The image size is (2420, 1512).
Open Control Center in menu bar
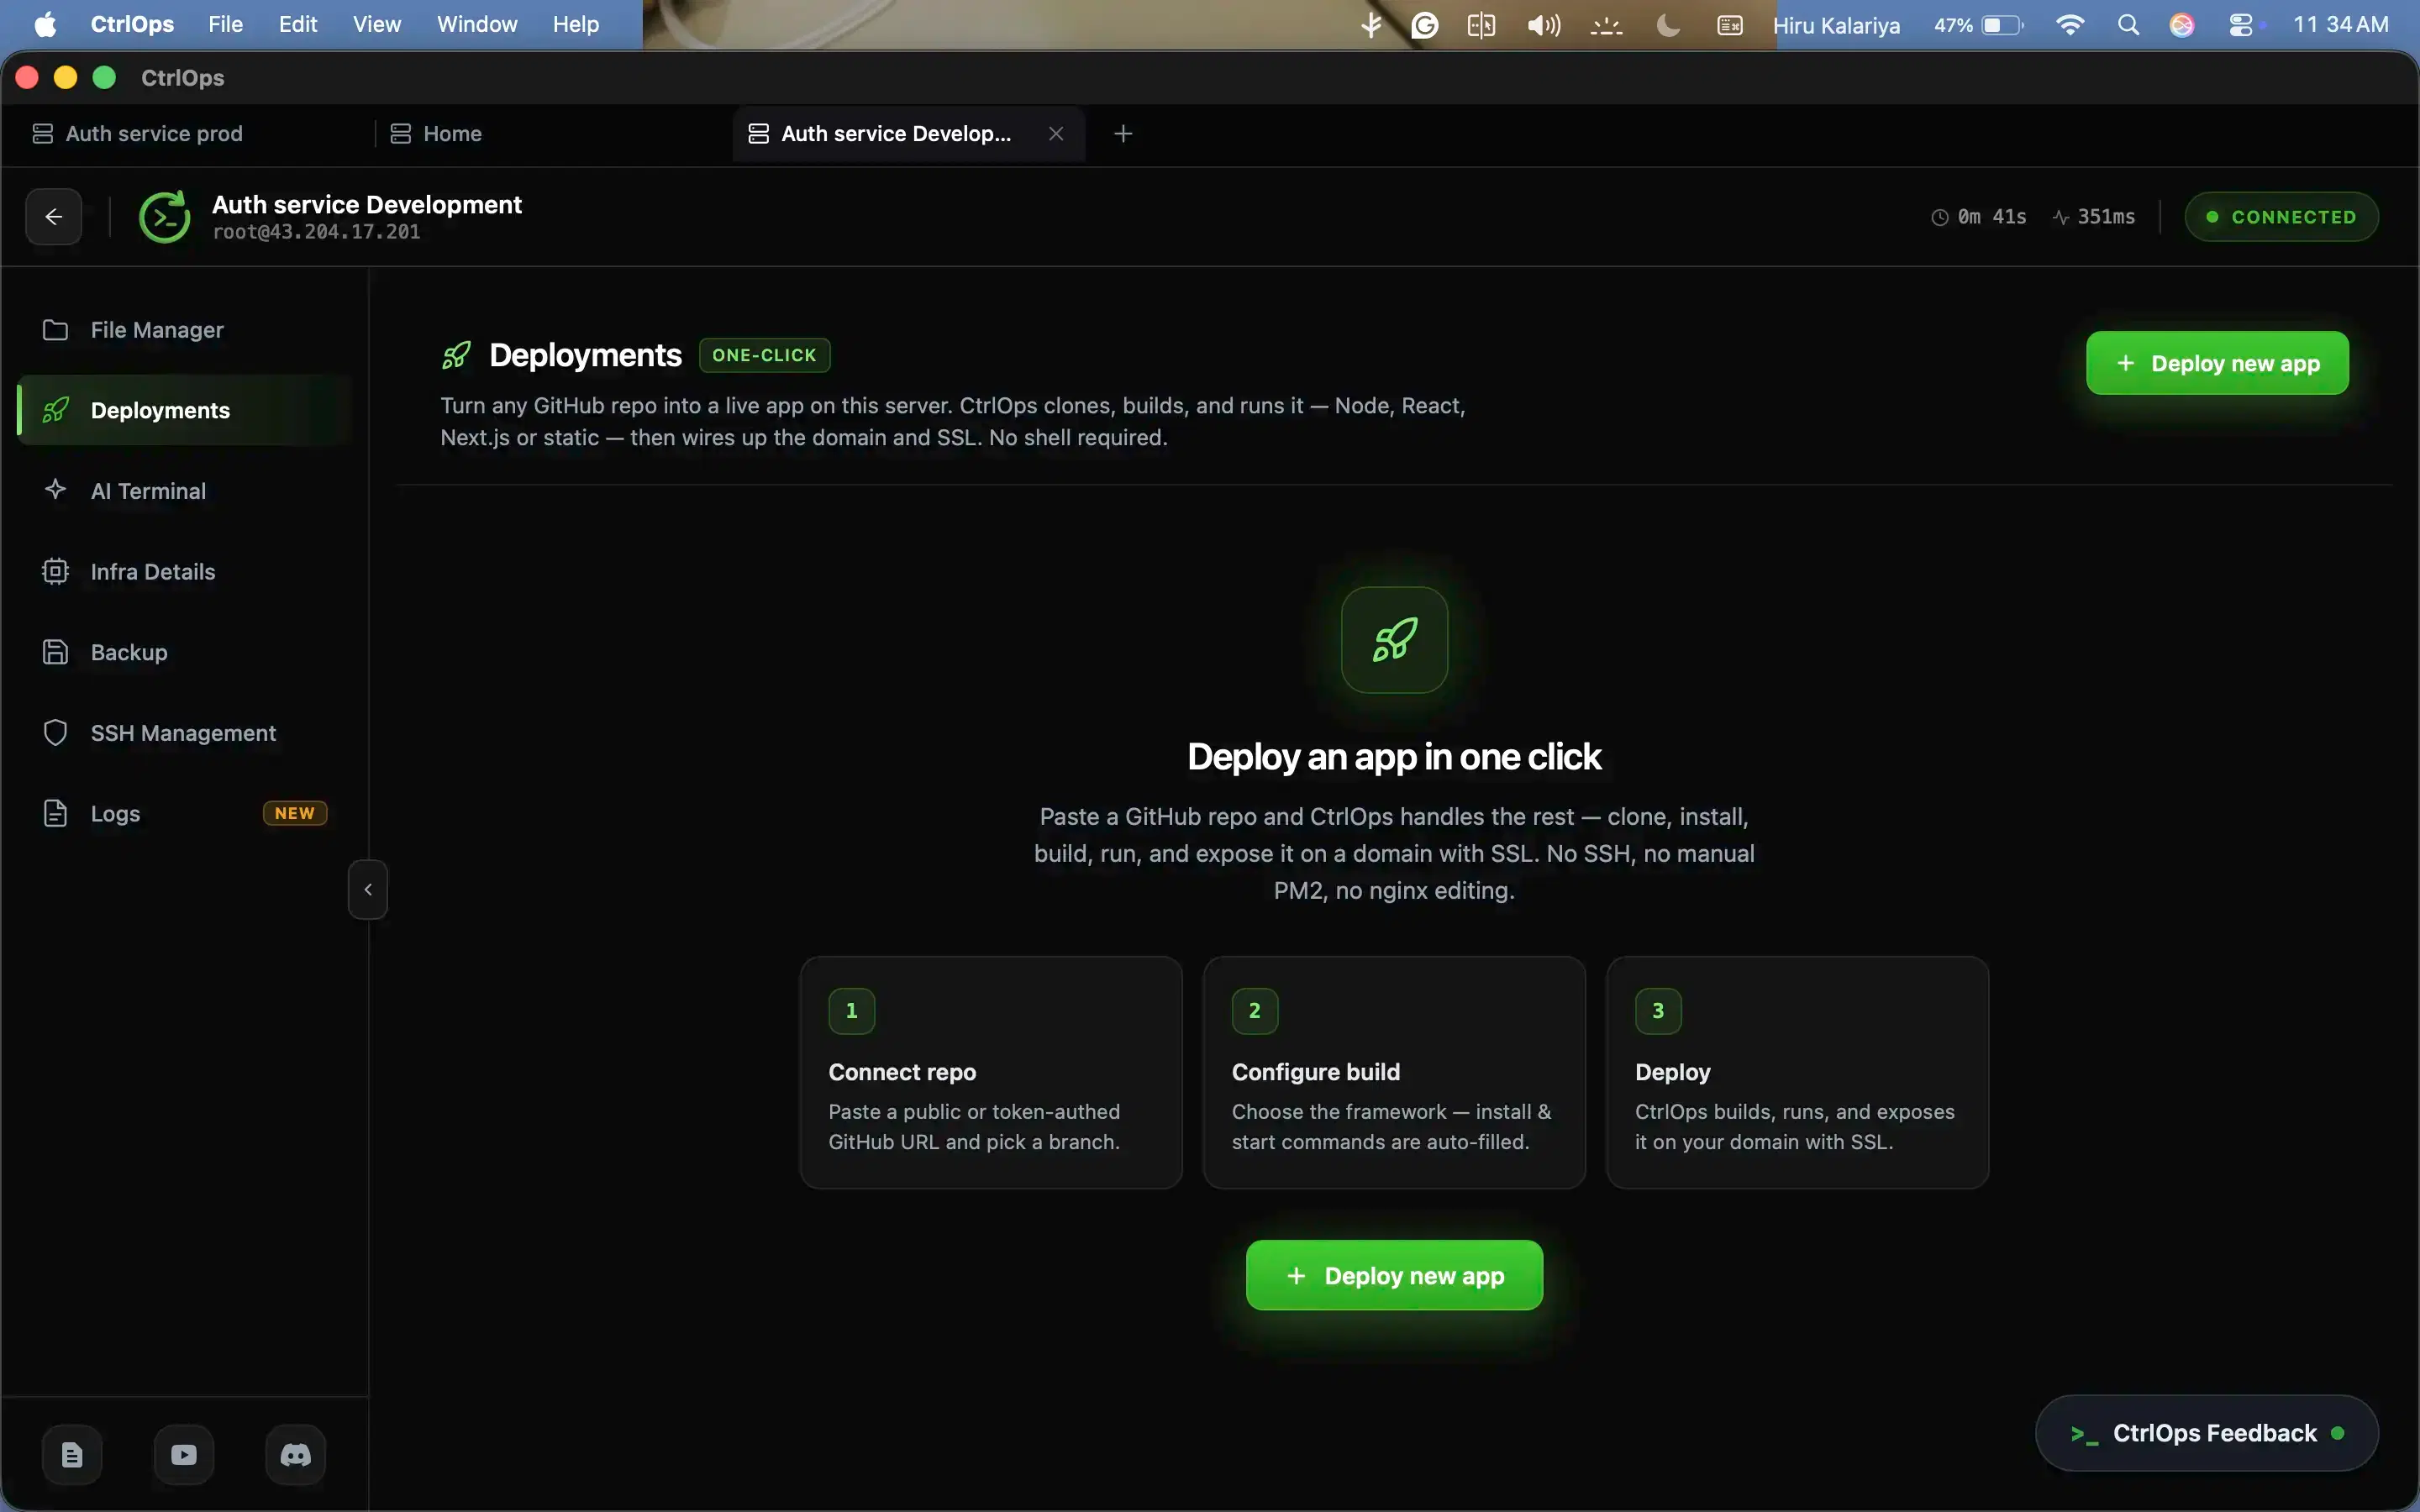point(2240,25)
